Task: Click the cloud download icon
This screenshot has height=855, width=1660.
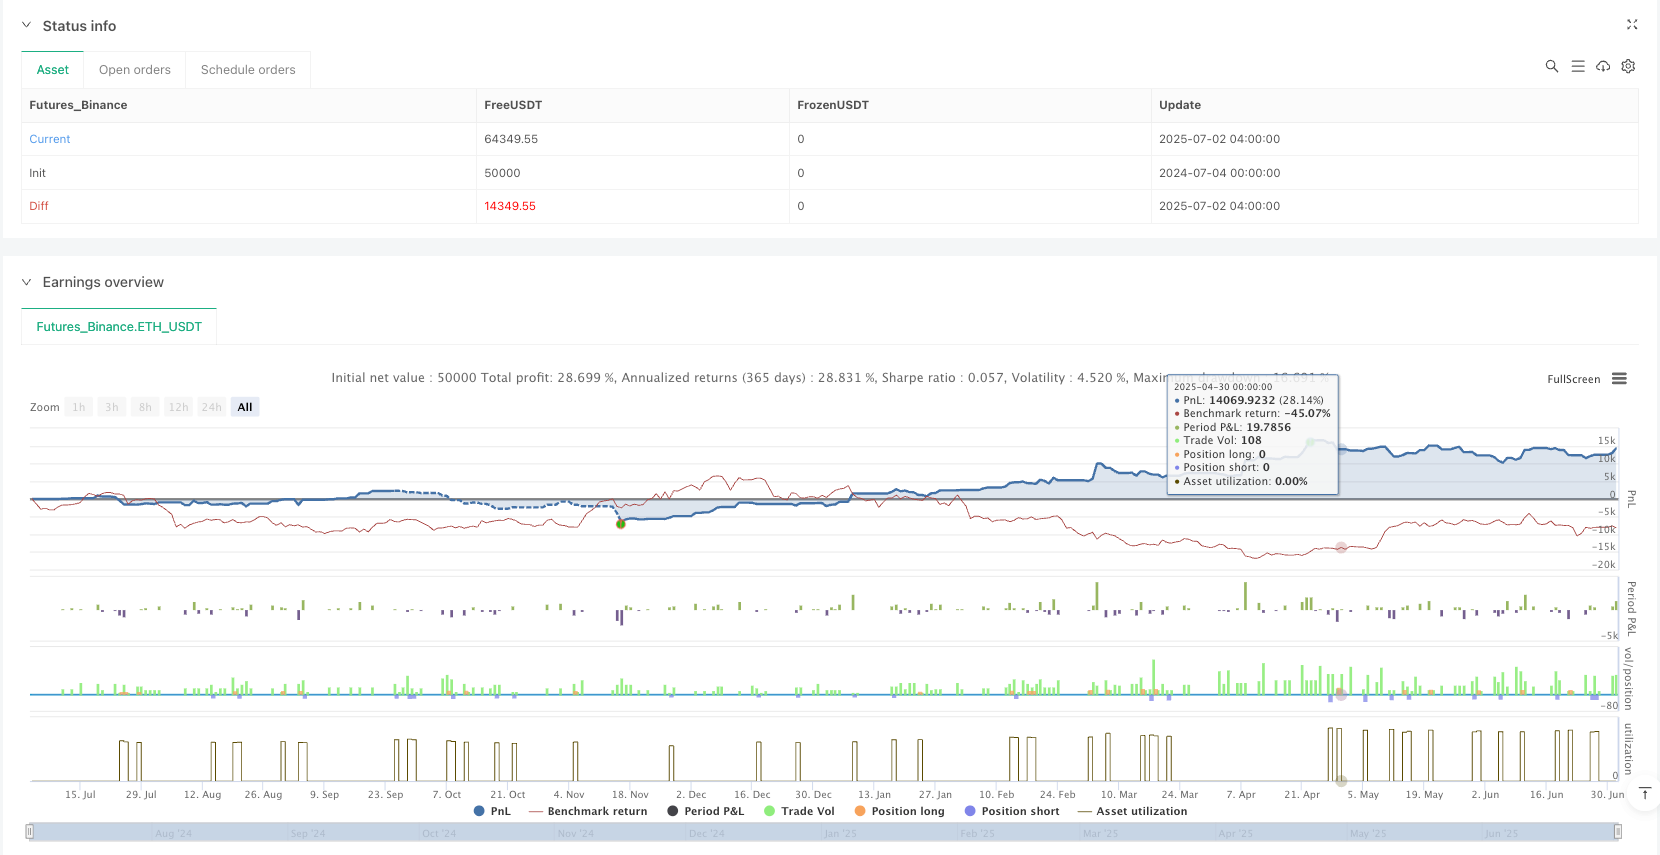Action: point(1603,66)
